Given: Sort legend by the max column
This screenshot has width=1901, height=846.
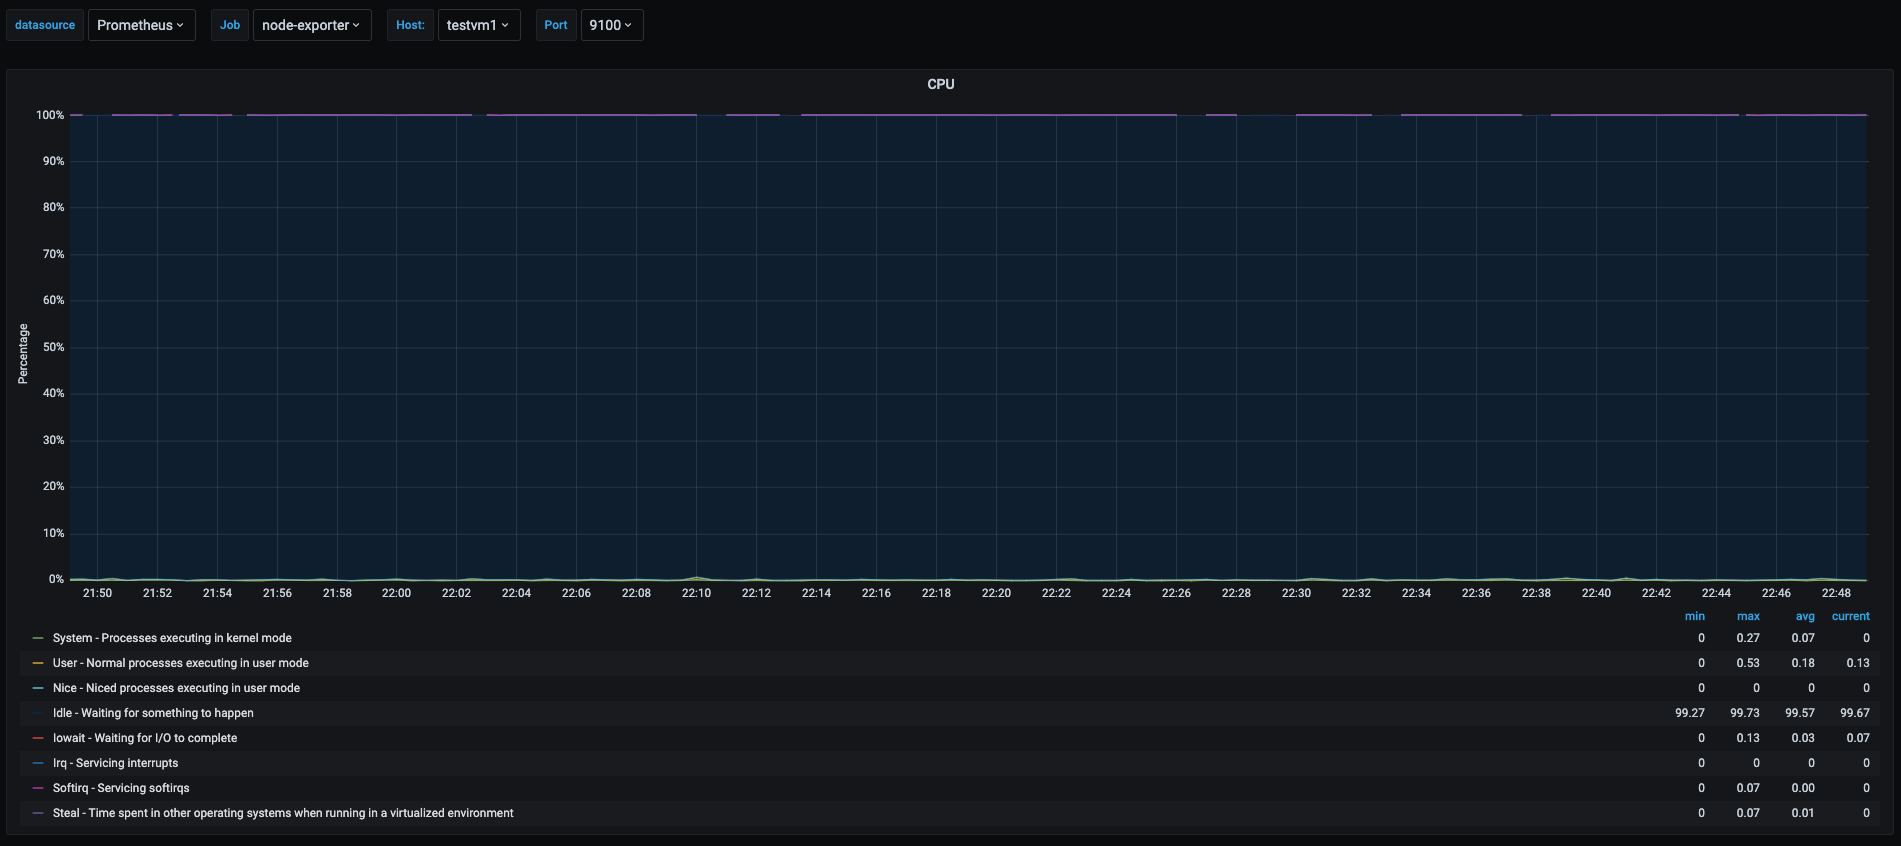Looking at the screenshot, I should click(1748, 616).
